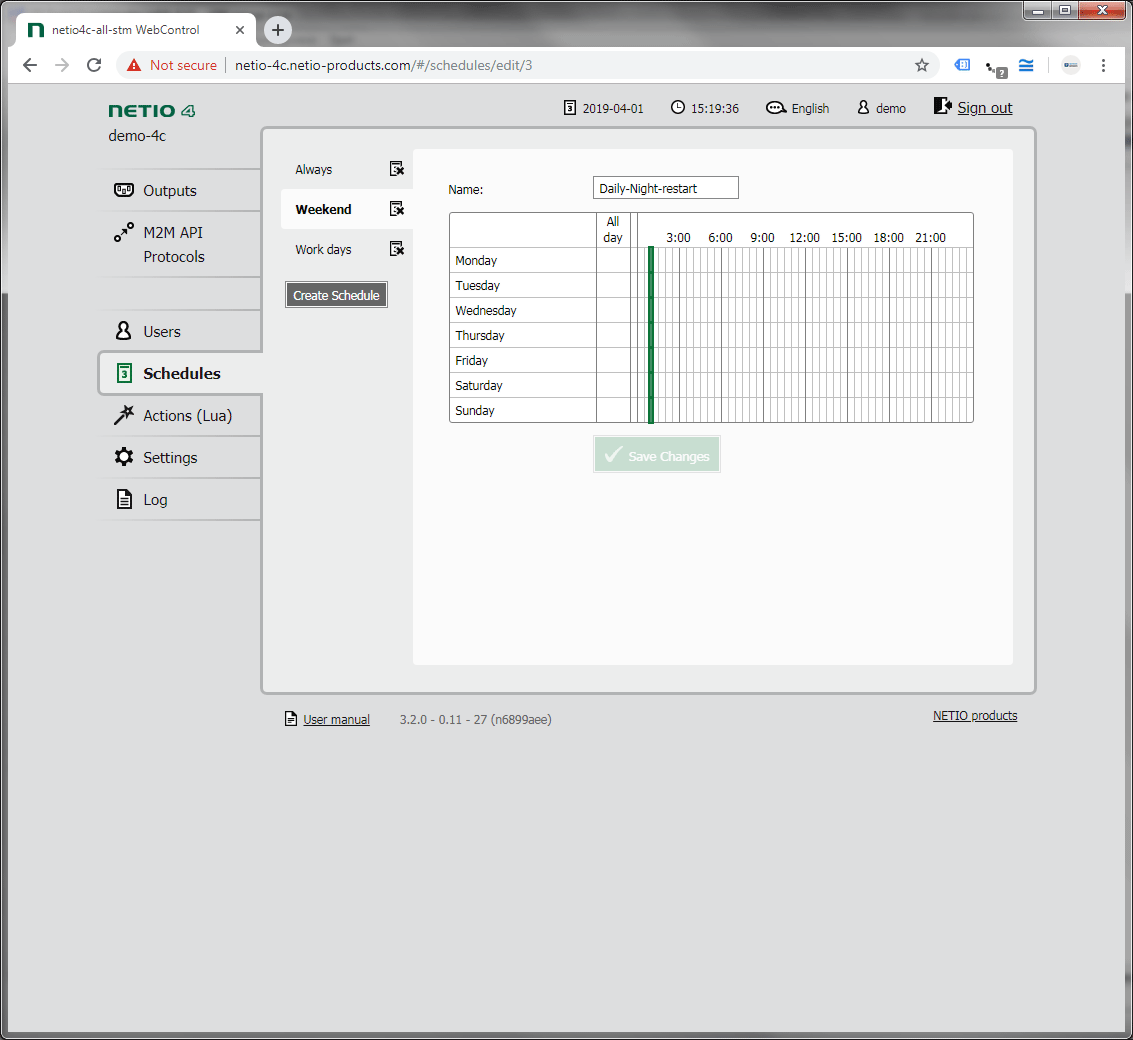Open the Outputs page via its socket icon
Screen dimensions: 1133x1040
(x=124, y=190)
